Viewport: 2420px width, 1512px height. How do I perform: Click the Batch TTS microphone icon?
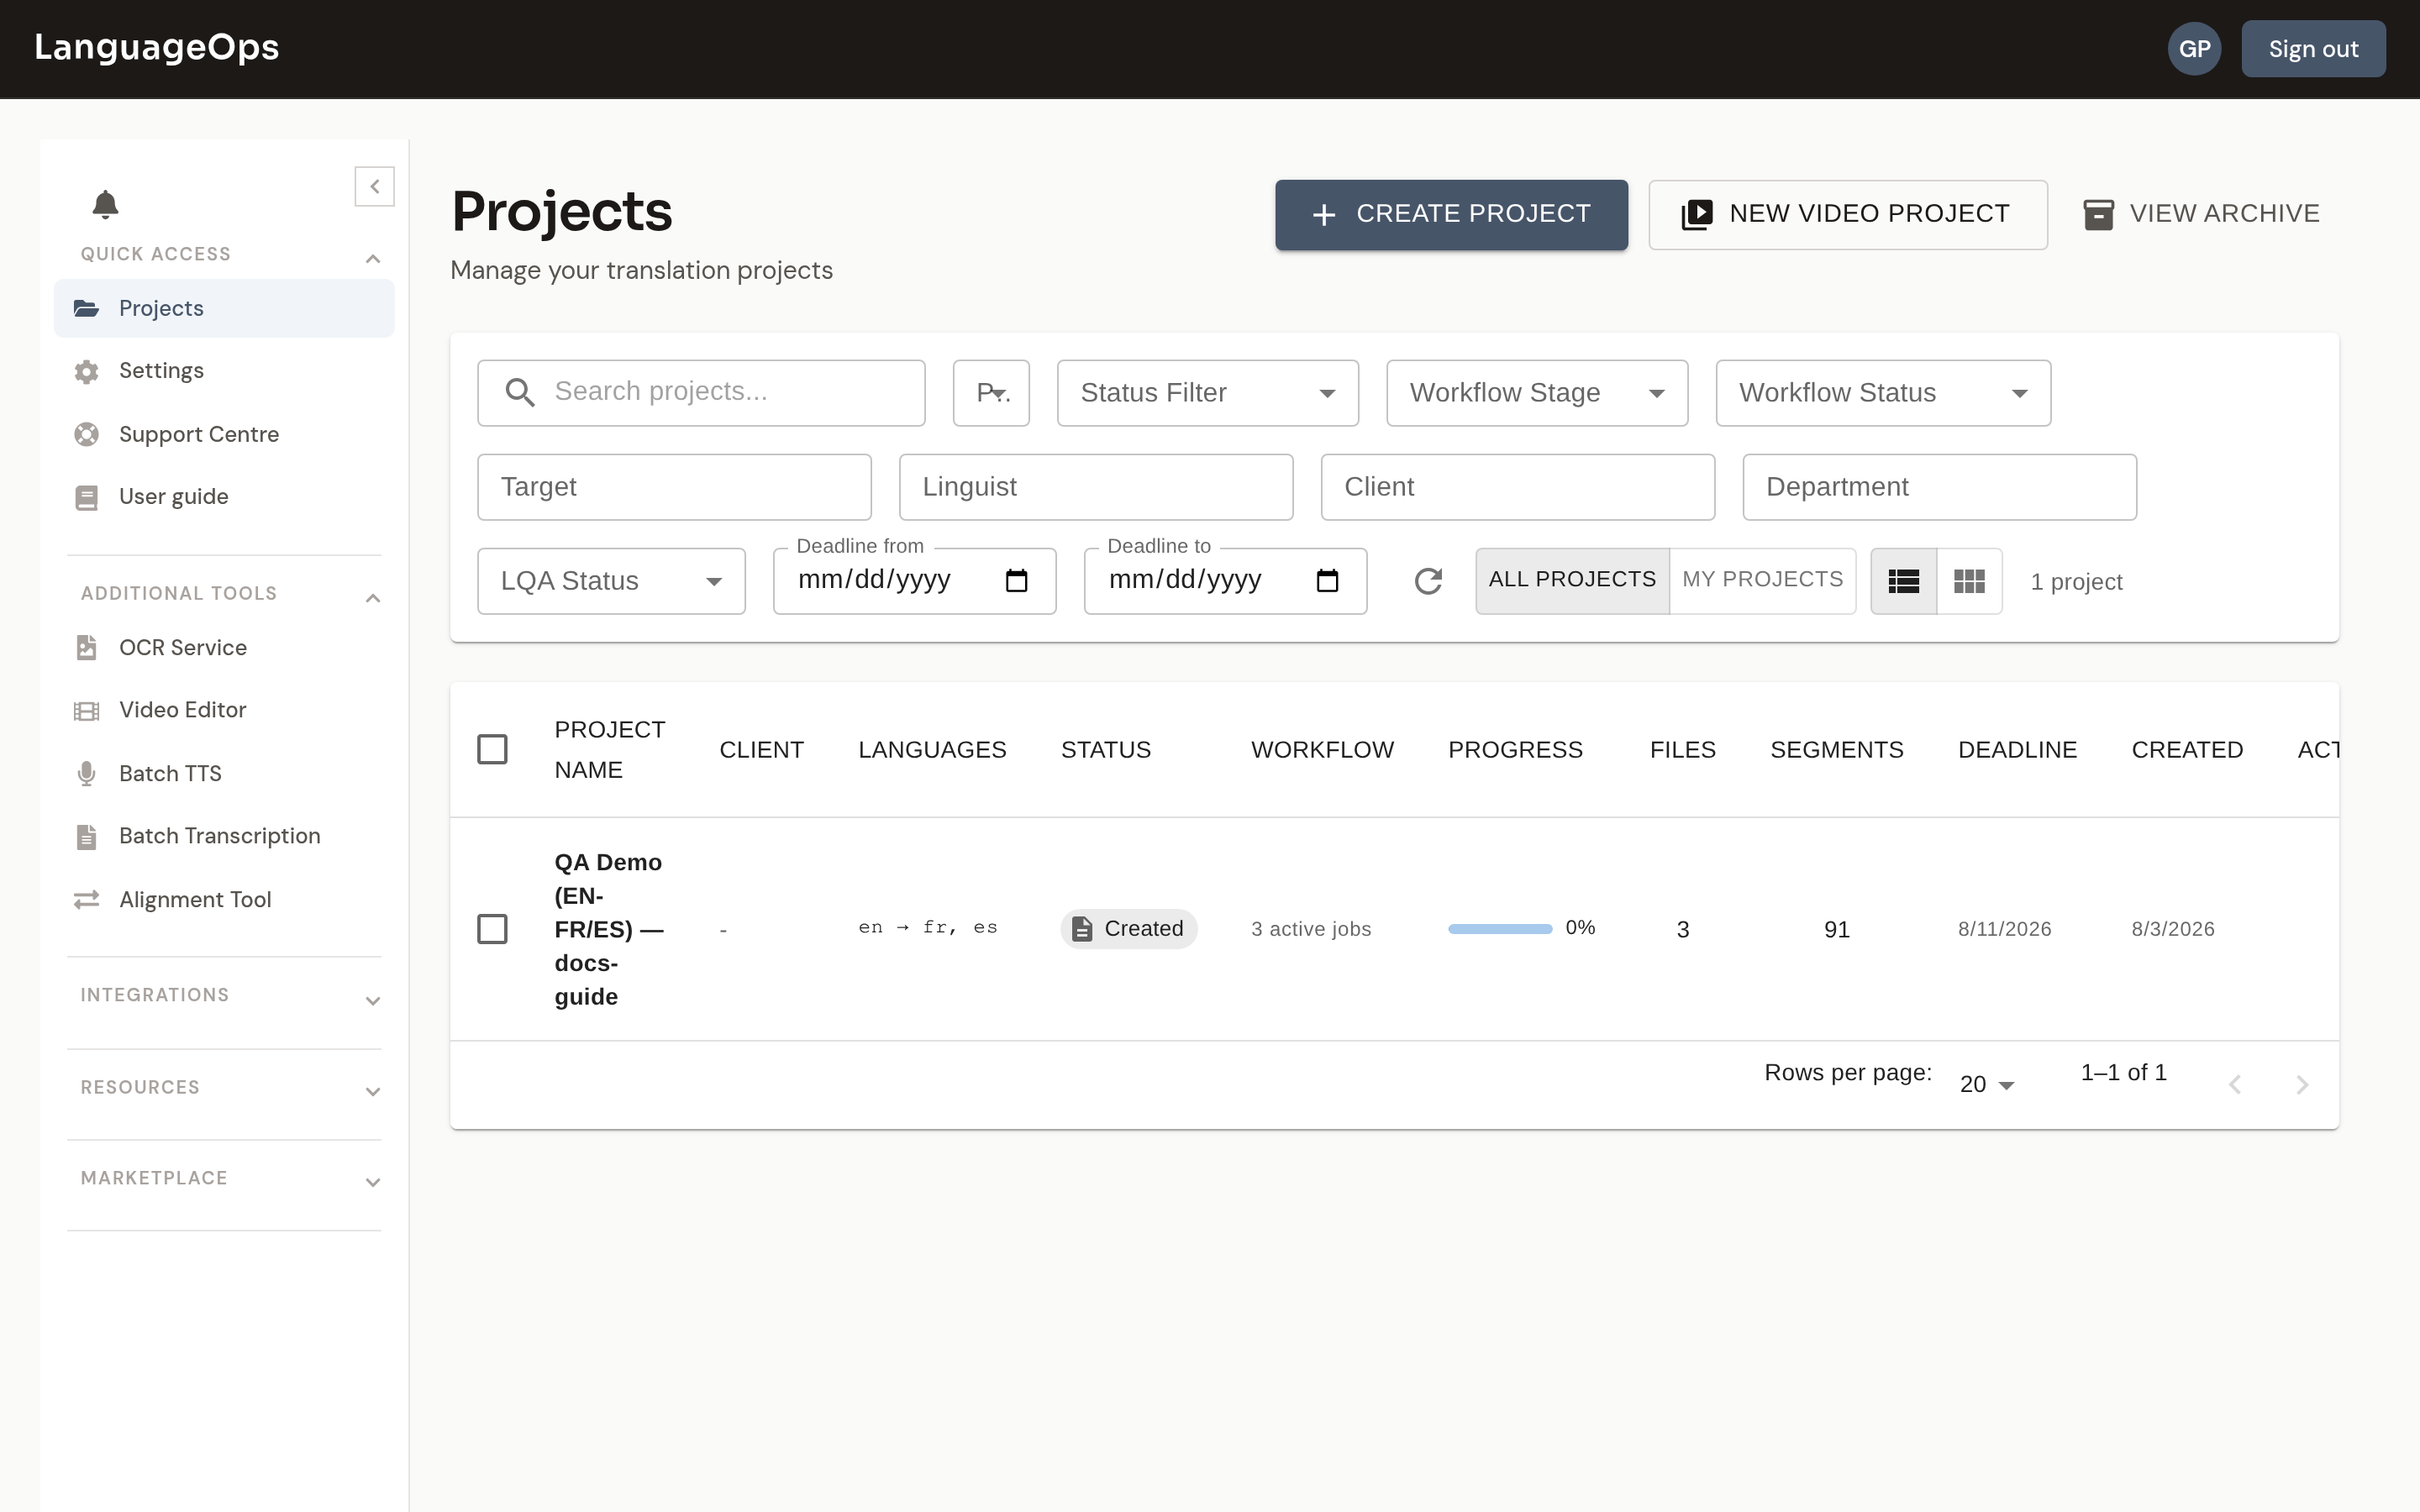tap(87, 773)
